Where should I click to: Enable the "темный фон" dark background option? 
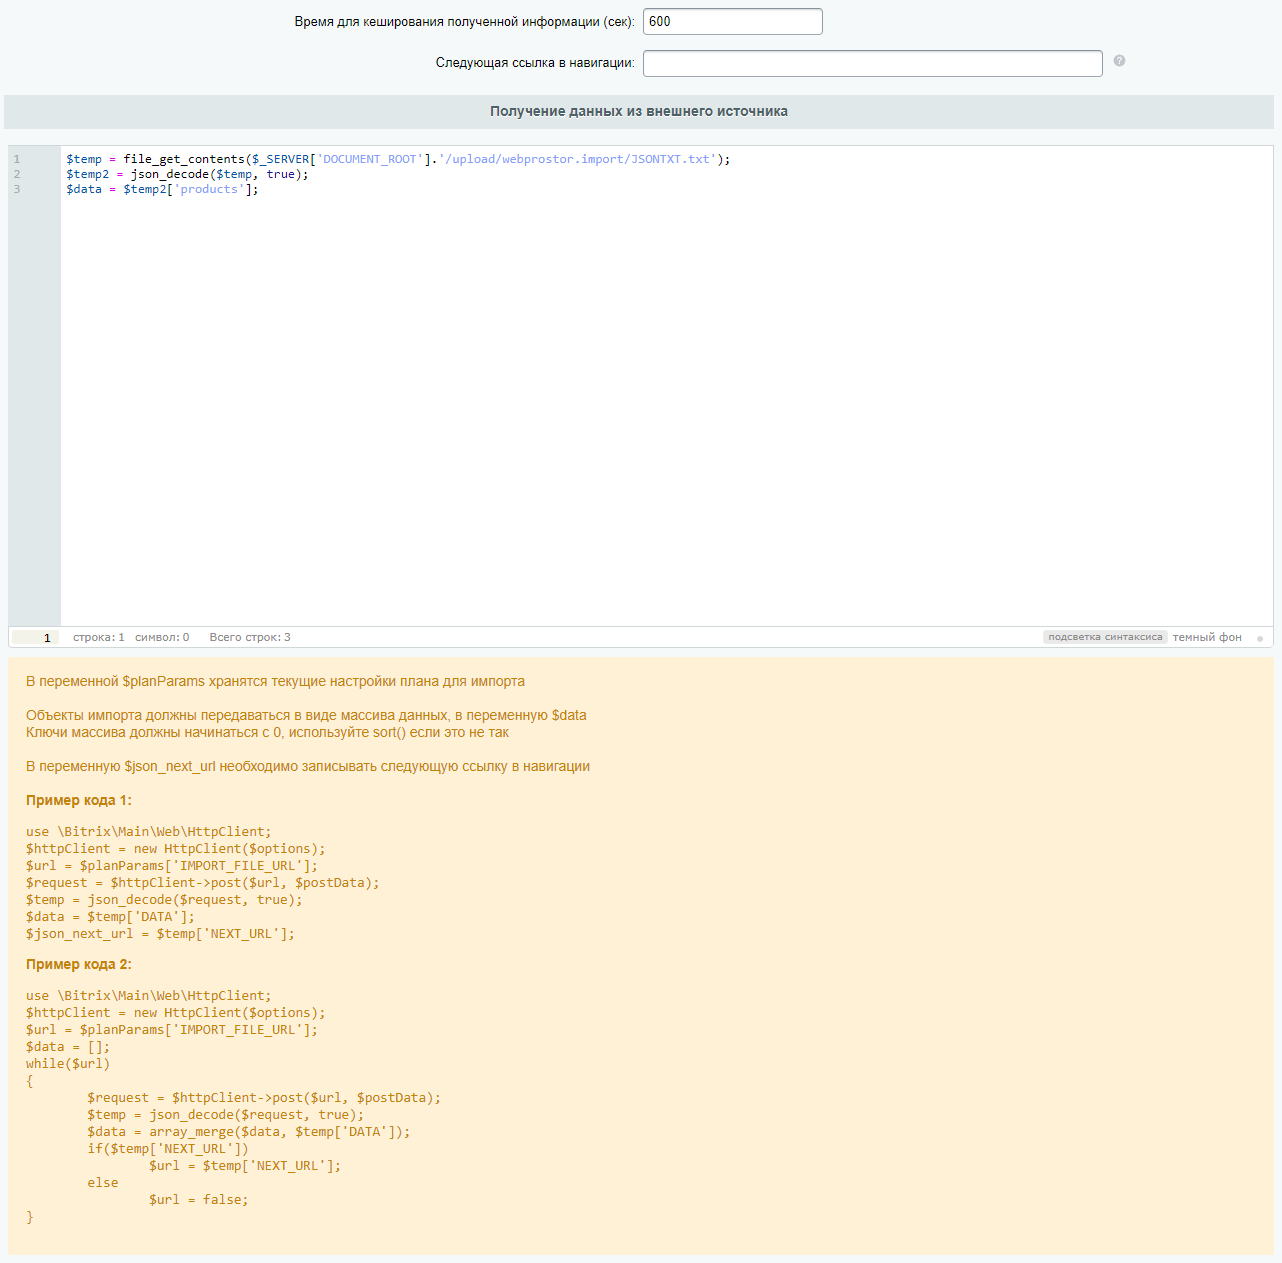pos(1207,637)
